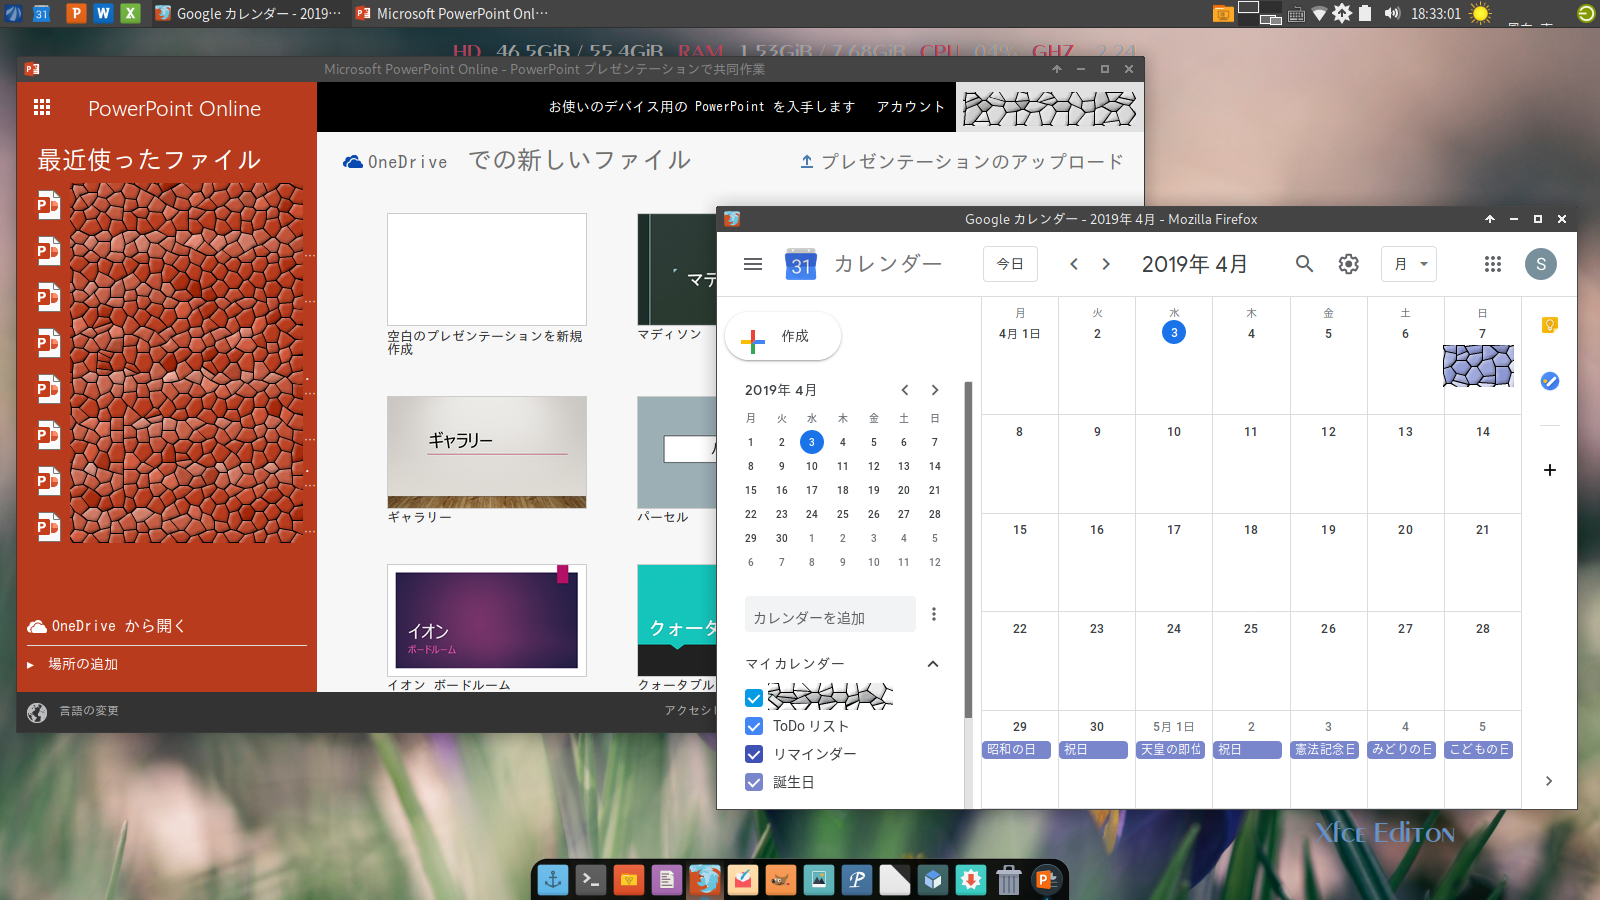
Task: Open the network Wi-Fi tray icon
Action: click(x=1319, y=13)
